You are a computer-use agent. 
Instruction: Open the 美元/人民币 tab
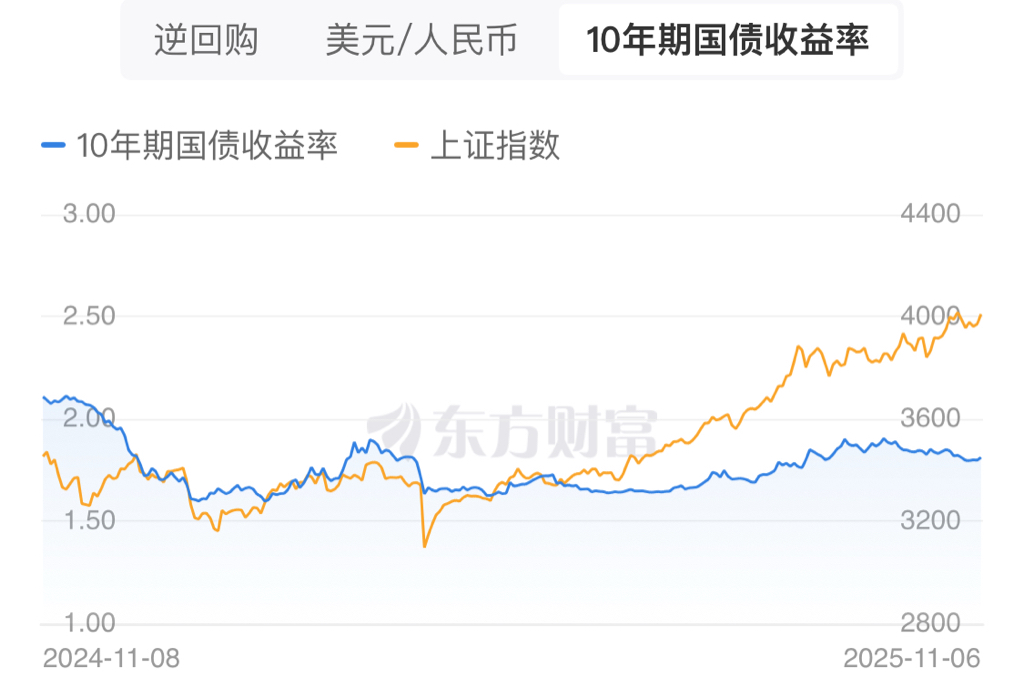421,41
